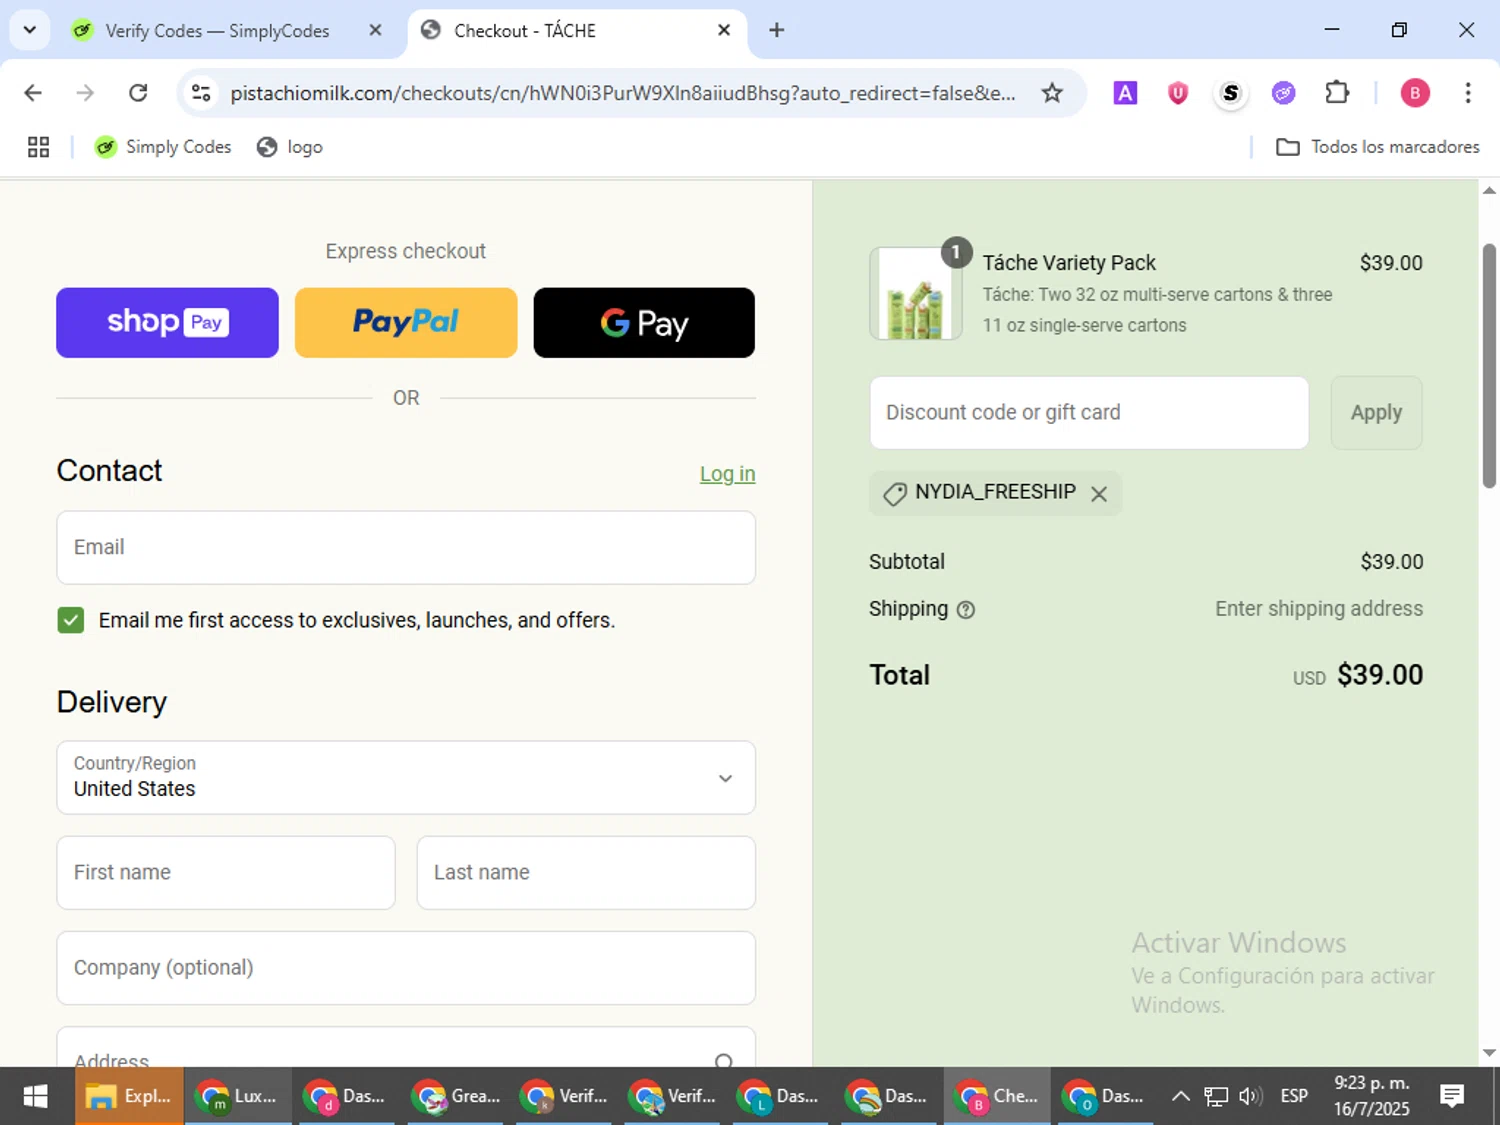Switch to Verify Codes — SimplyCodes tab
Viewport: 1500px width, 1125px height.
pyautogui.click(x=217, y=31)
